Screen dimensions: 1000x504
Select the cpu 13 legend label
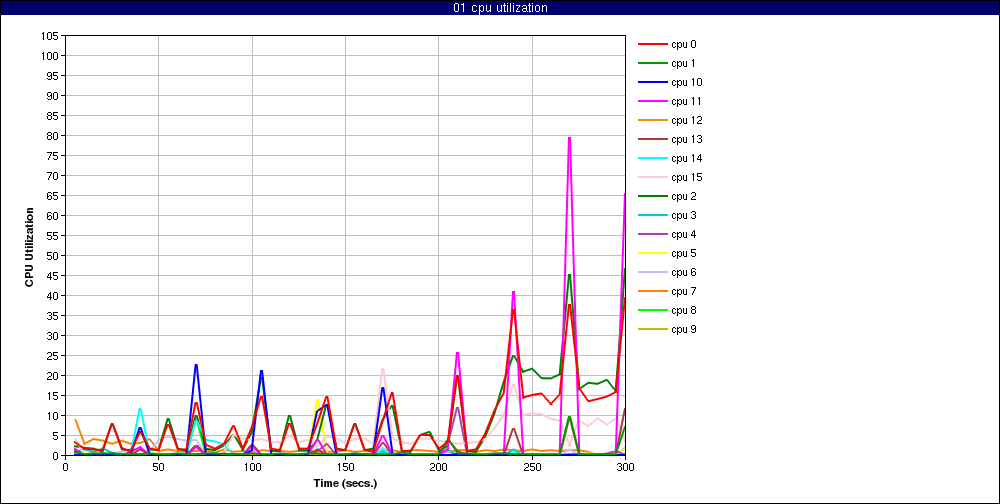pyautogui.click(x=686, y=140)
